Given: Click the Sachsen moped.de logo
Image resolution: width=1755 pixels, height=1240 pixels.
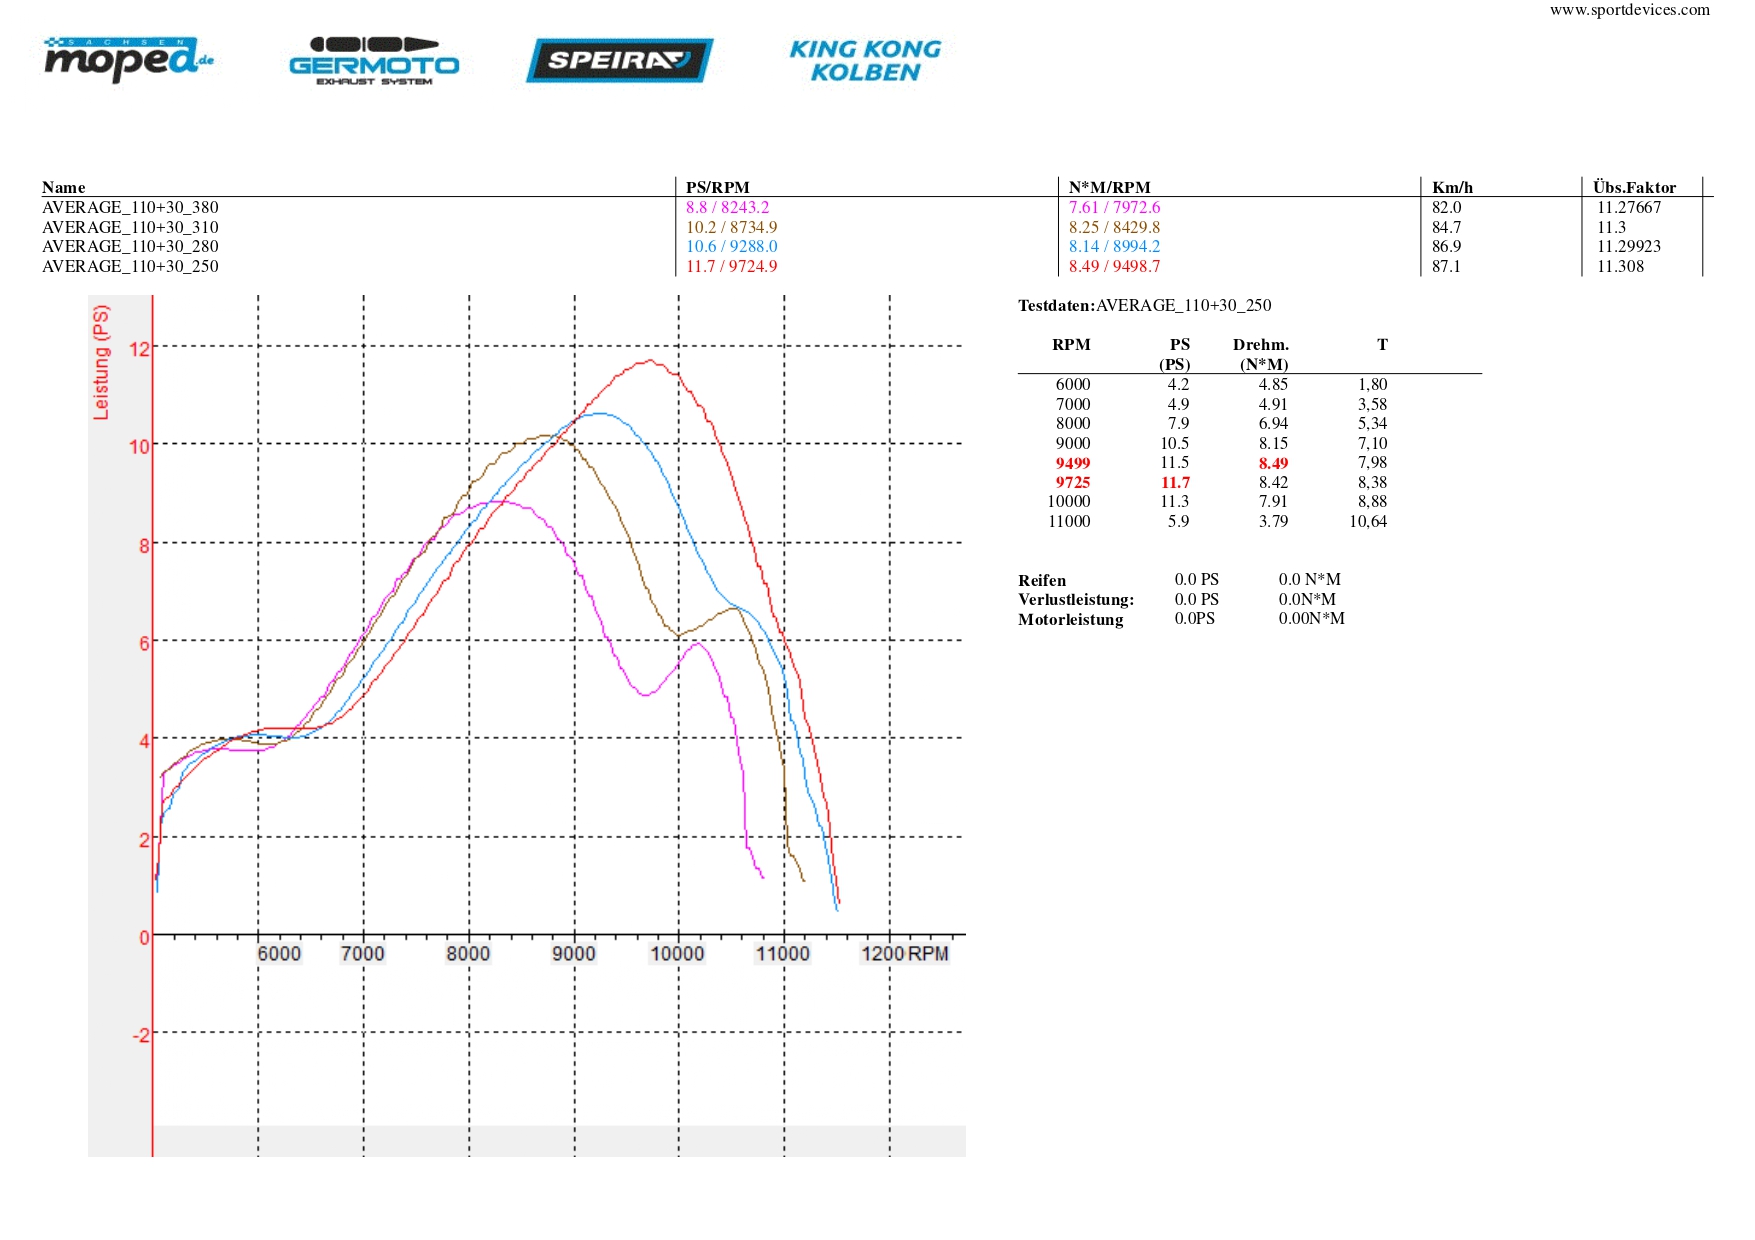Looking at the screenshot, I should click(128, 60).
